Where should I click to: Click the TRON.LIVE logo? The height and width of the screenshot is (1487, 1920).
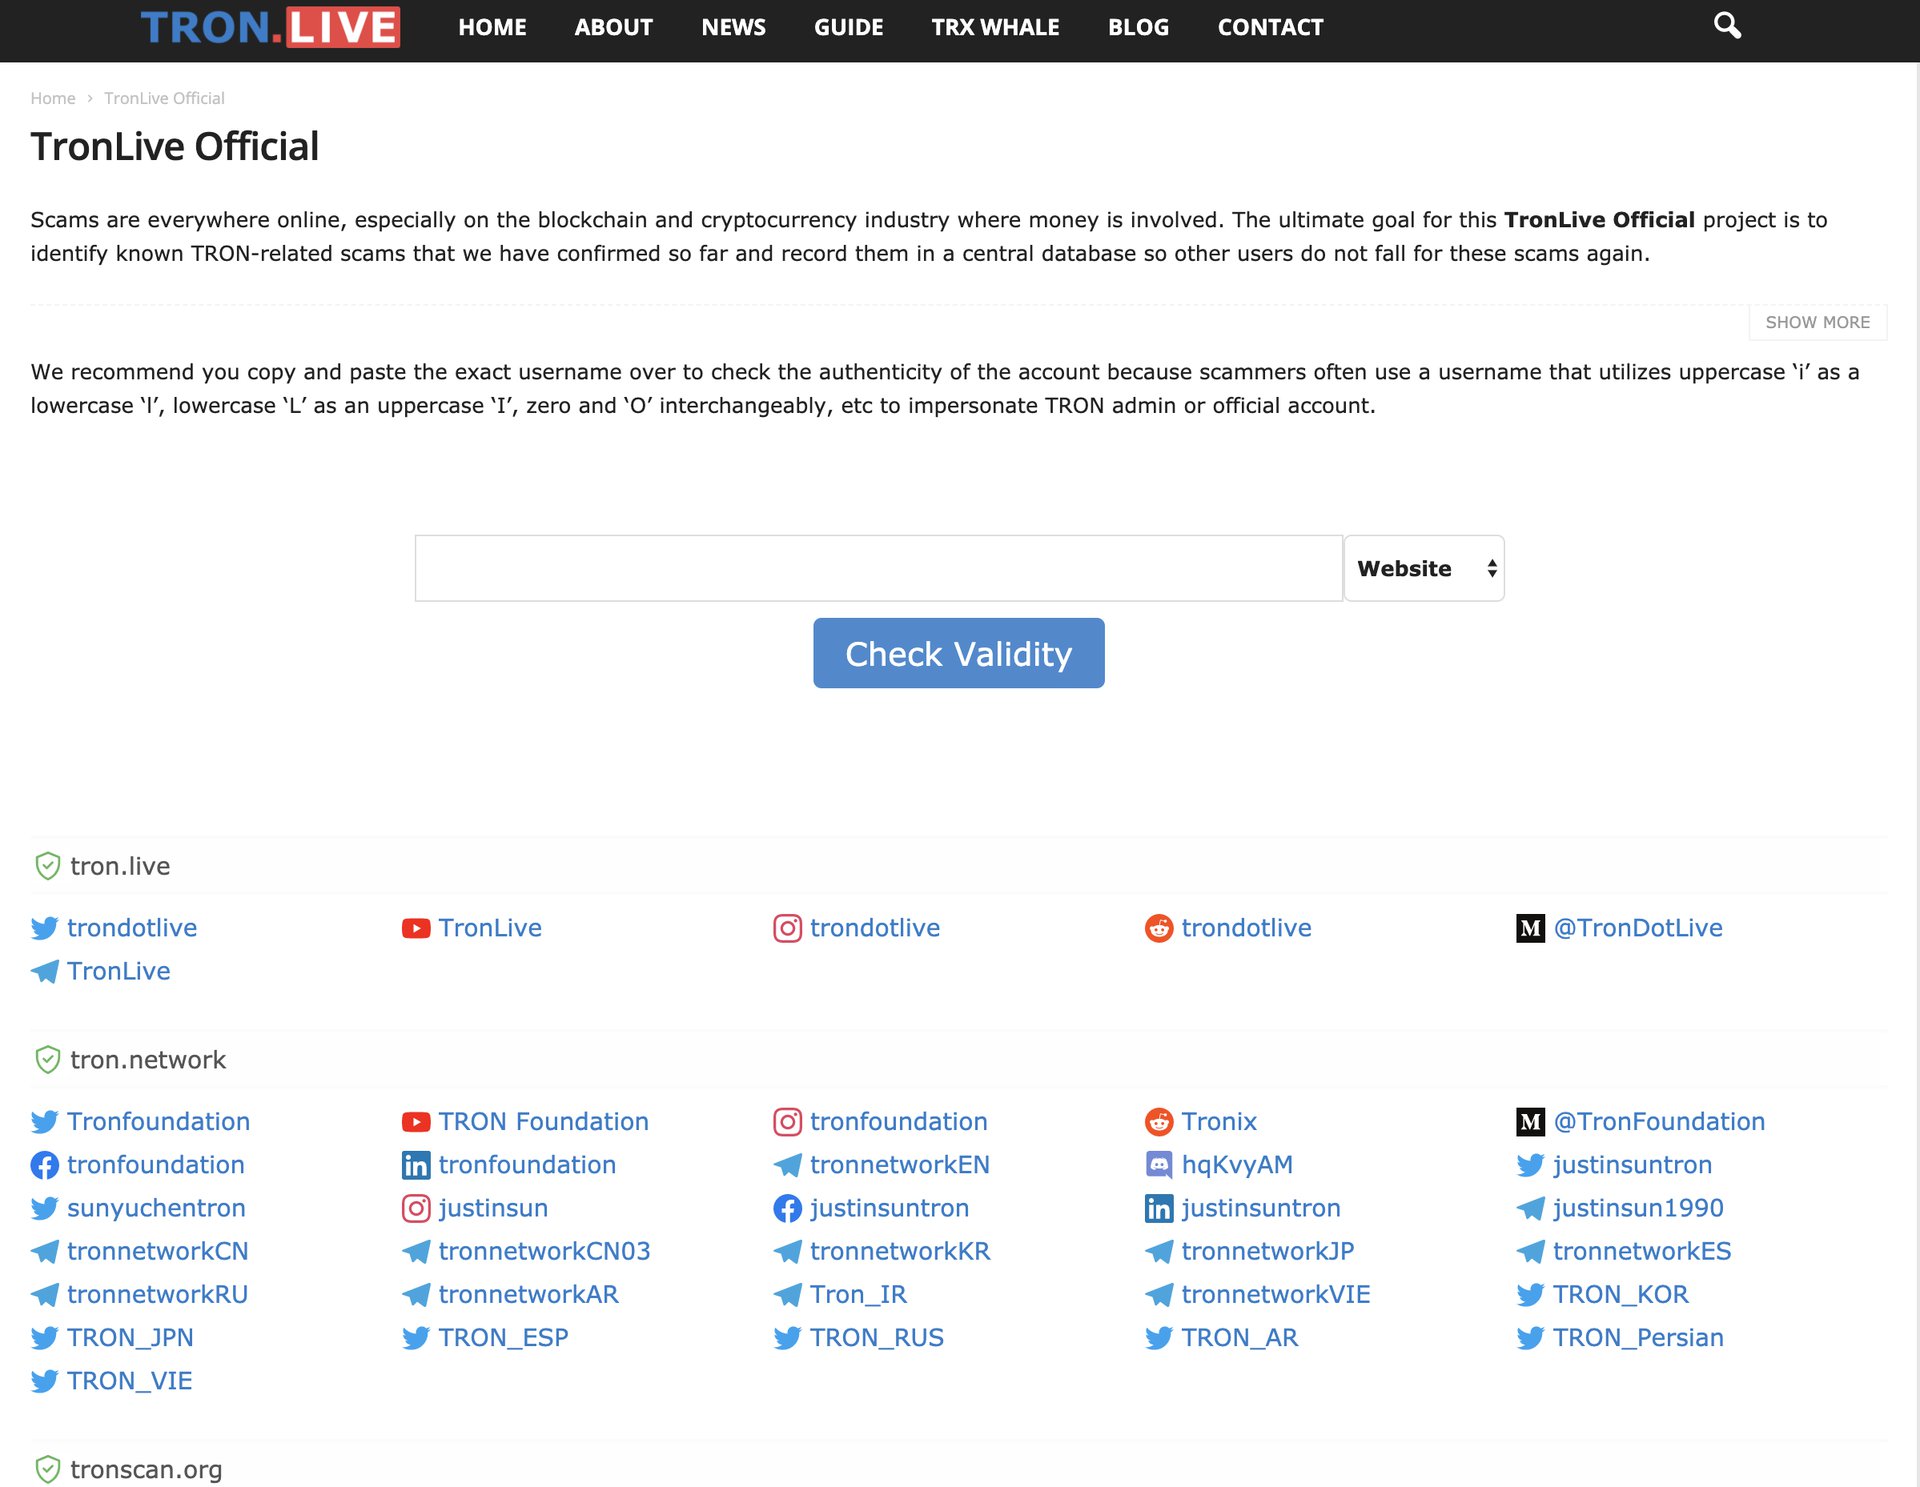click(x=270, y=27)
